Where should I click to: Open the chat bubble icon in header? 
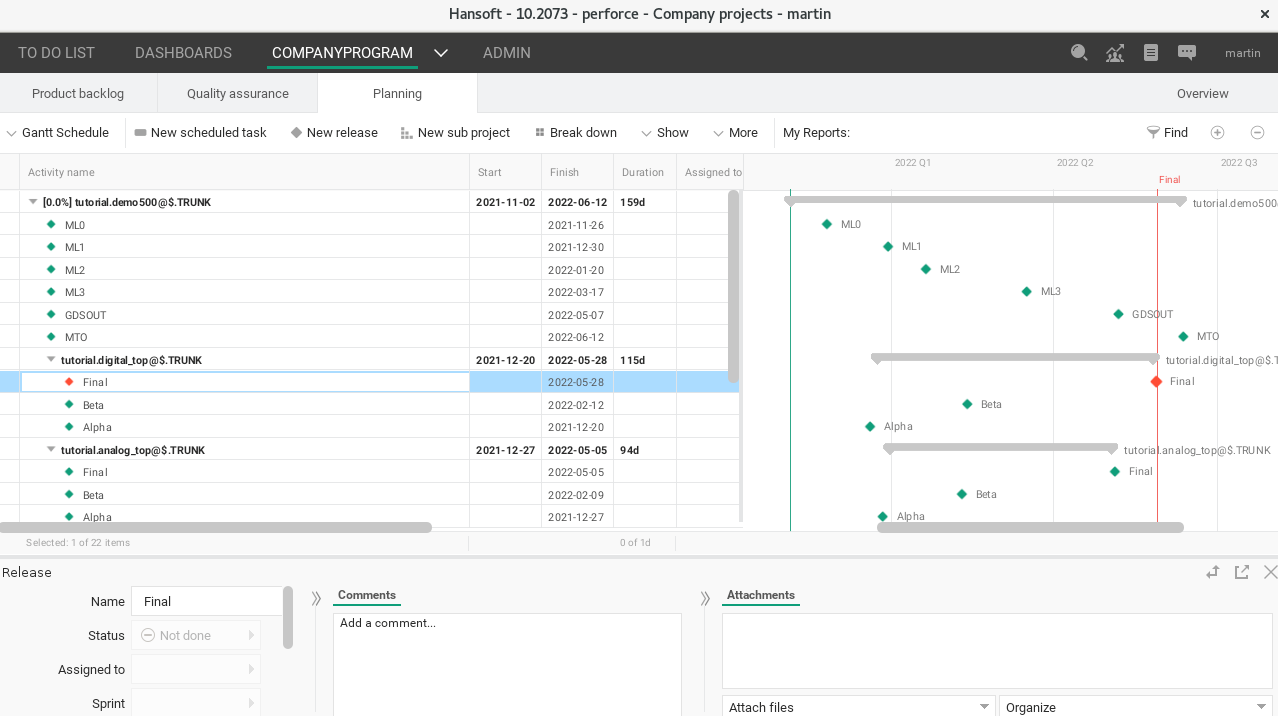coord(1187,53)
